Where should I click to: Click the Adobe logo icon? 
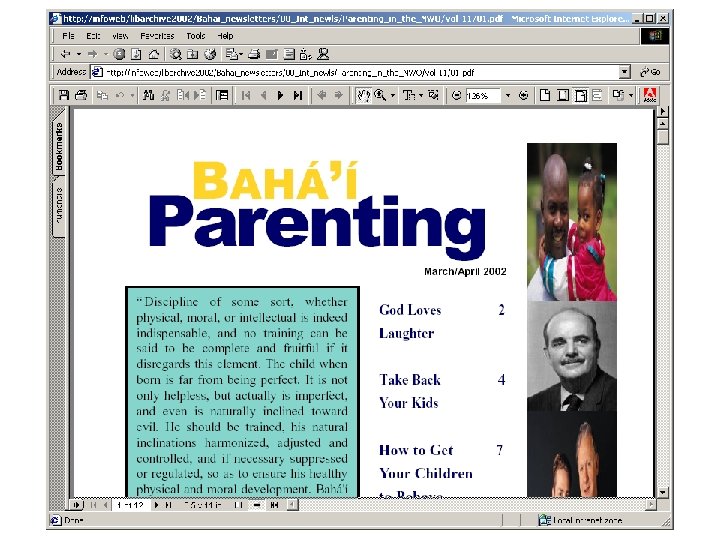coord(650,95)
